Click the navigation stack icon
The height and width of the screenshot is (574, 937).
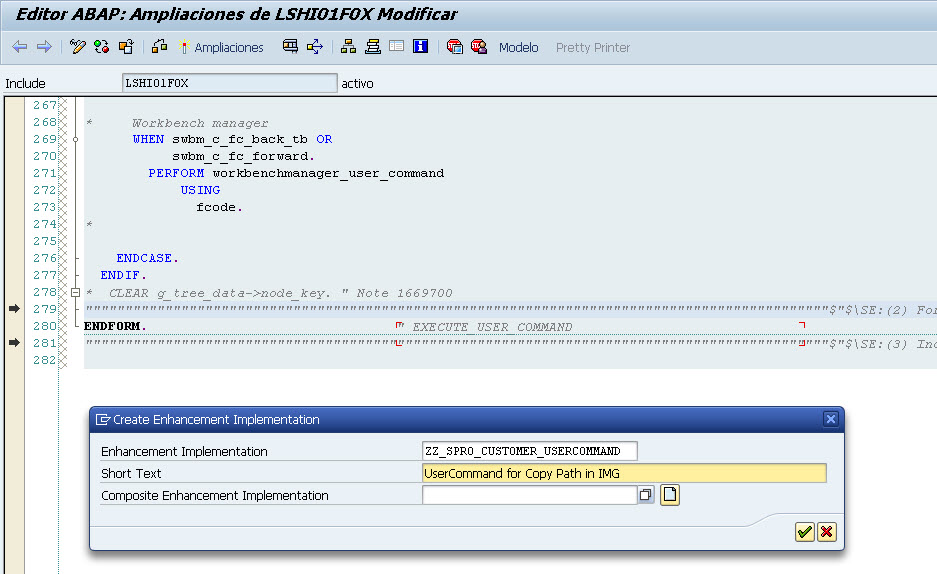pyautogui.click(x=373, y=47)
